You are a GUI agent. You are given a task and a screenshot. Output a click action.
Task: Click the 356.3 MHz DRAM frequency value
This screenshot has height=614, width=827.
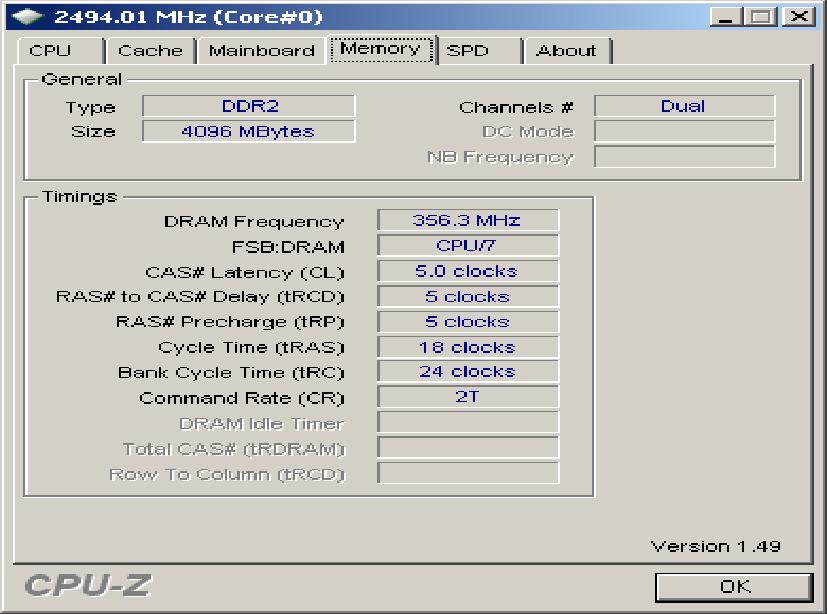click(468, 220)
